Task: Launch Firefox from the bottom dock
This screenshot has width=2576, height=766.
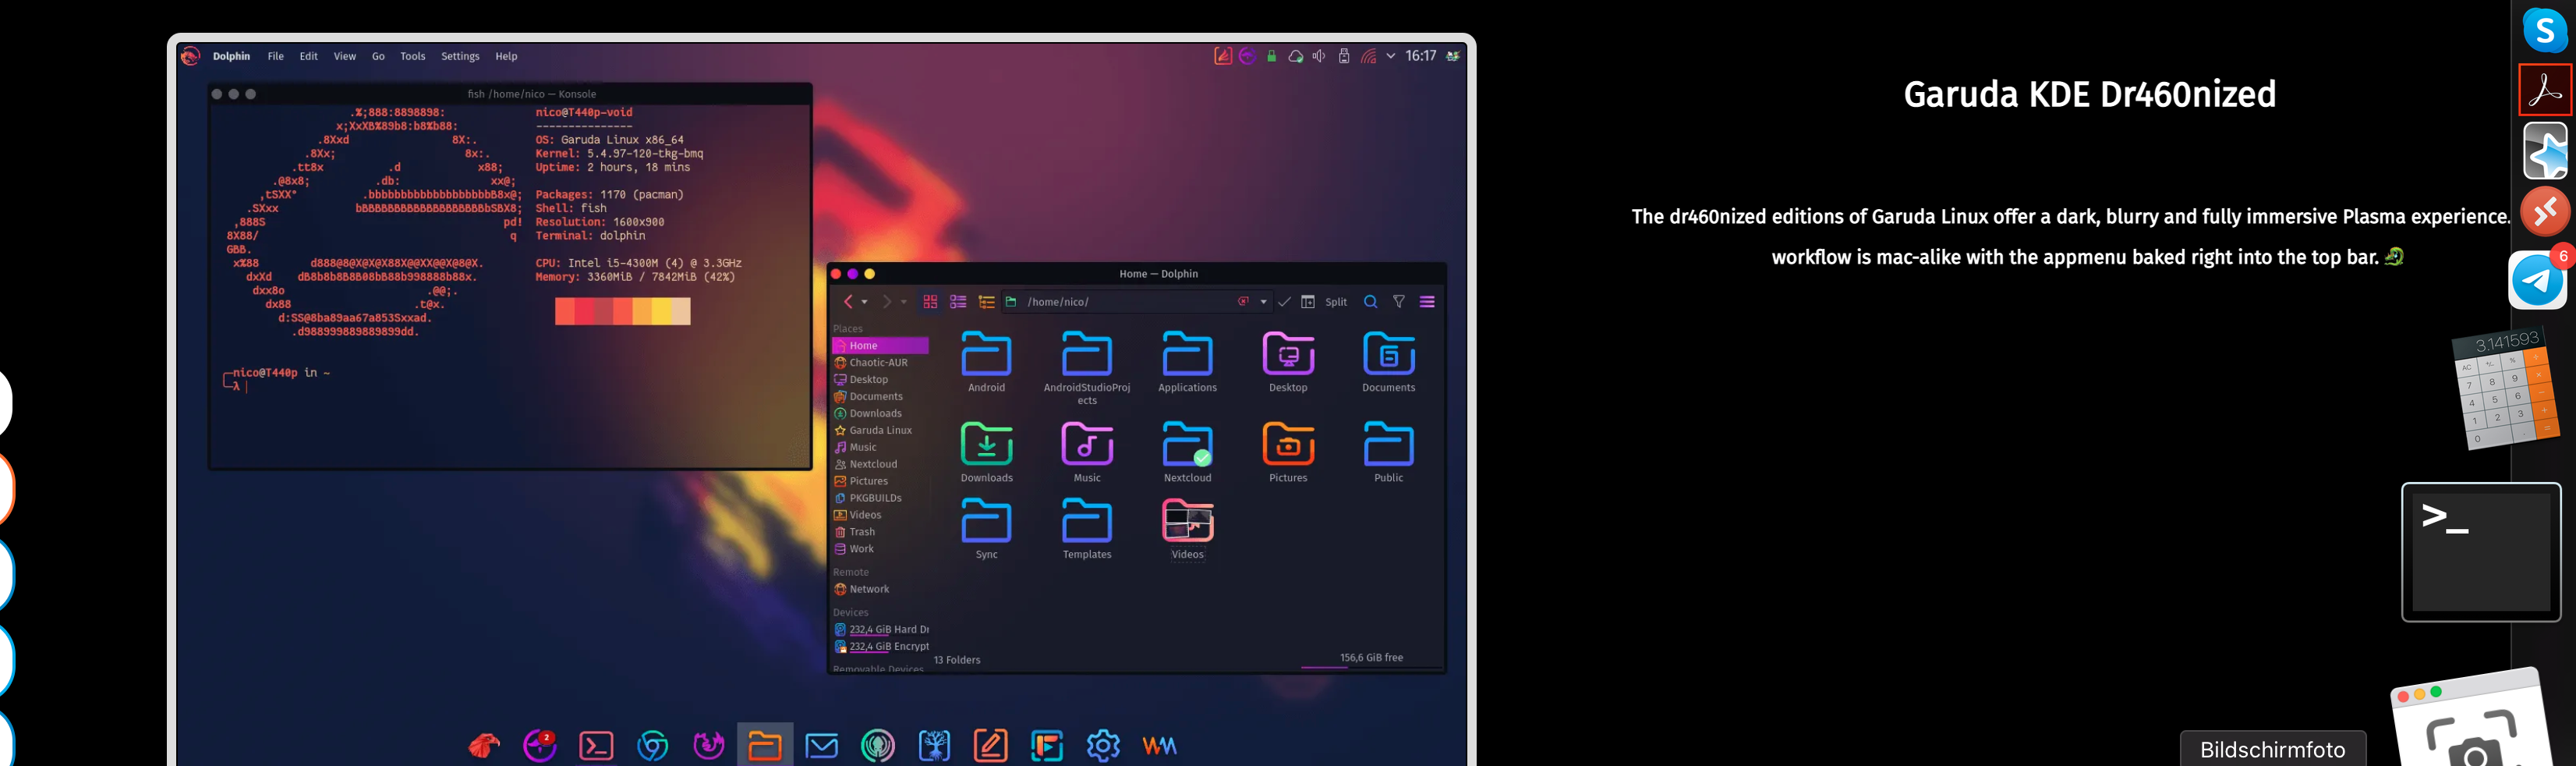Action: (x=709, y=746)
